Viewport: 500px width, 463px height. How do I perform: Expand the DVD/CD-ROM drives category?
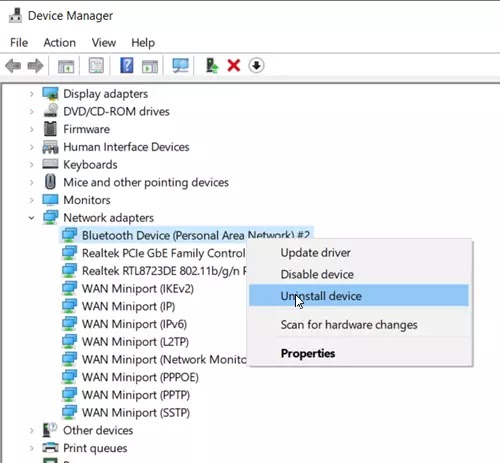pos(31,112)
